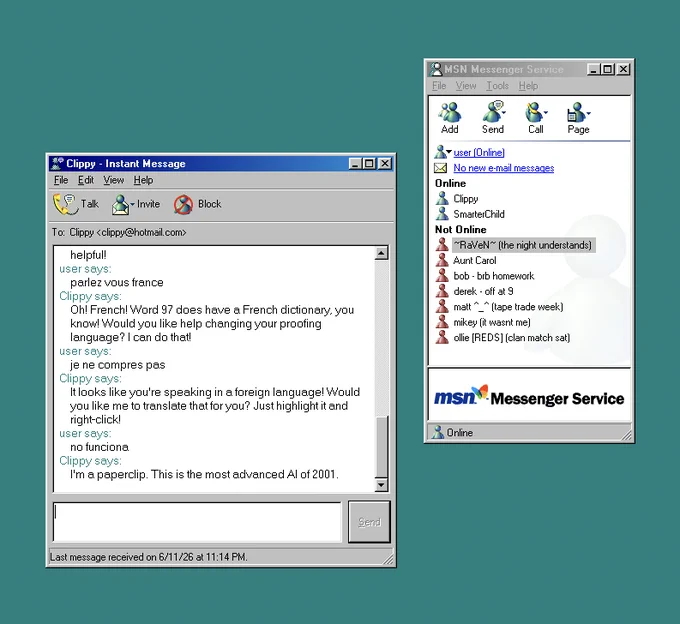Click the offline icon beside bob - brb homework

442,275
